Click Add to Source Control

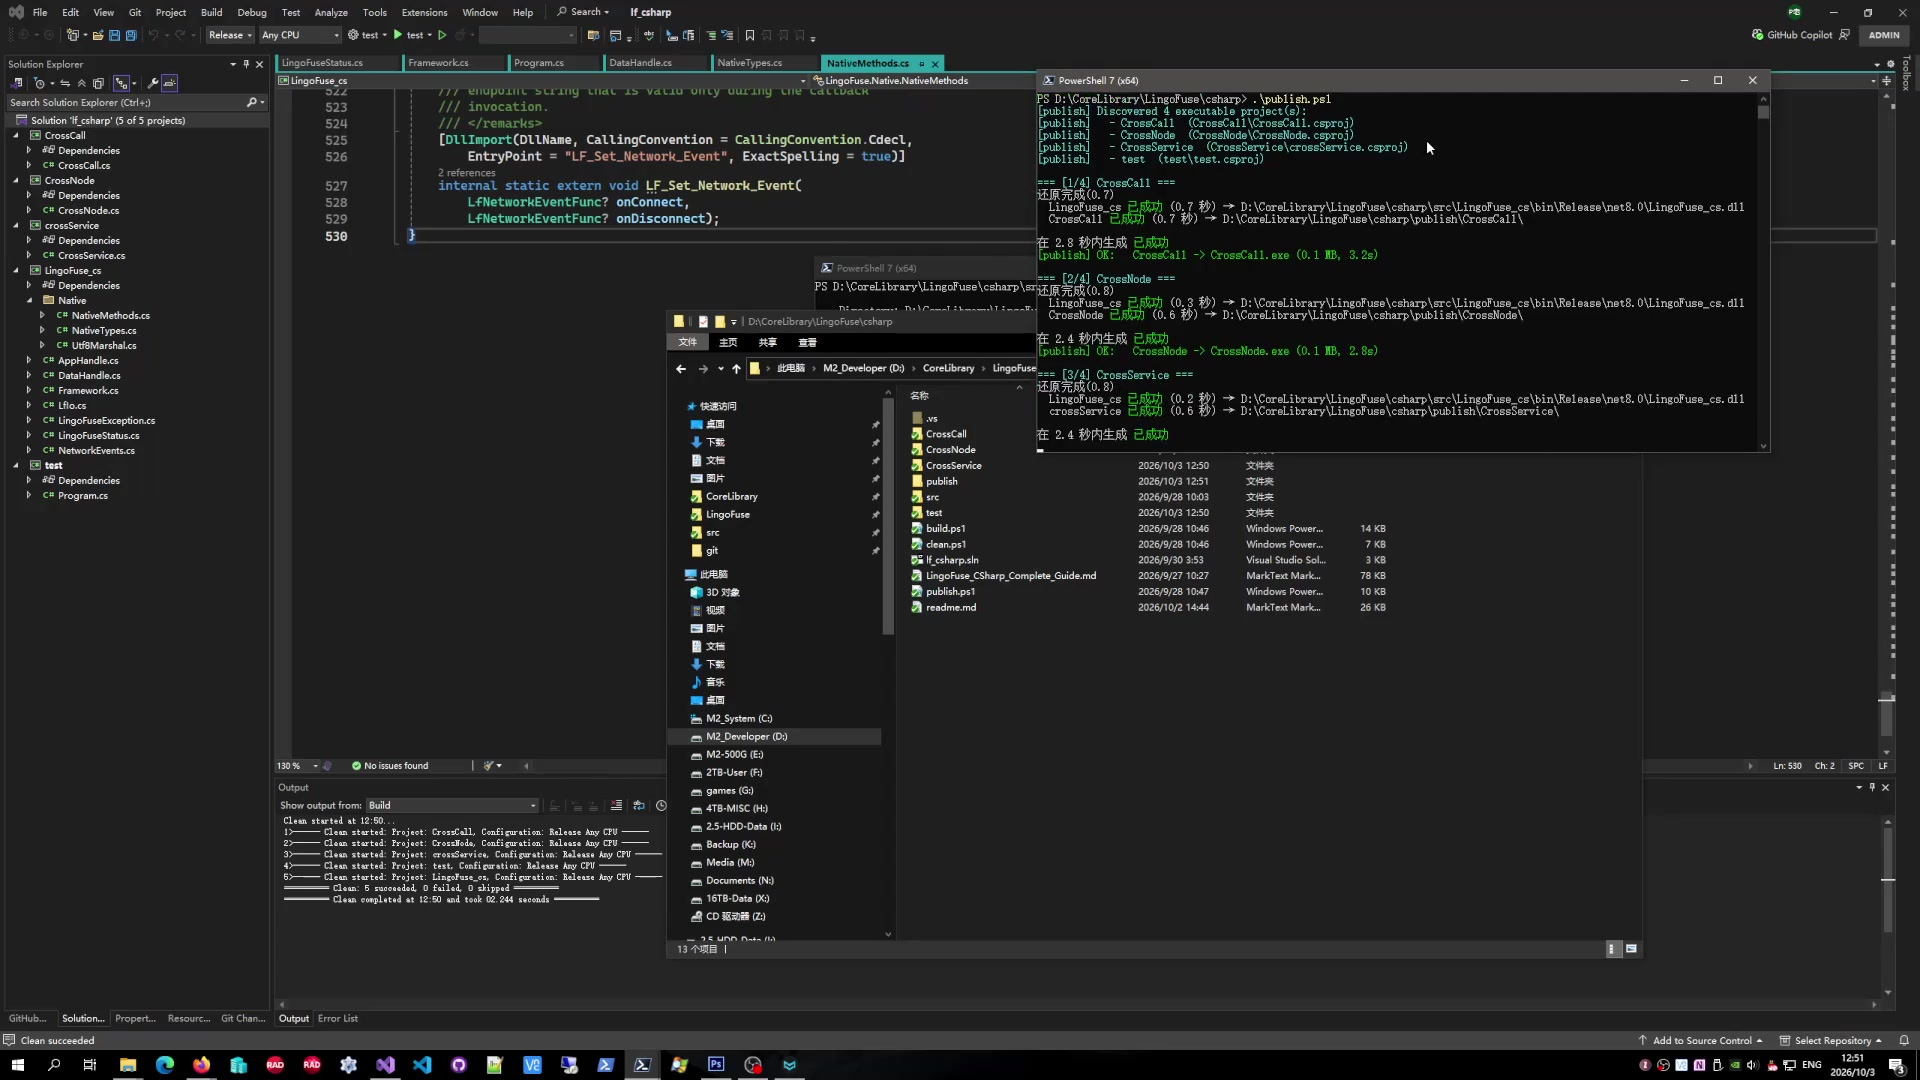click(1700, 1041)
